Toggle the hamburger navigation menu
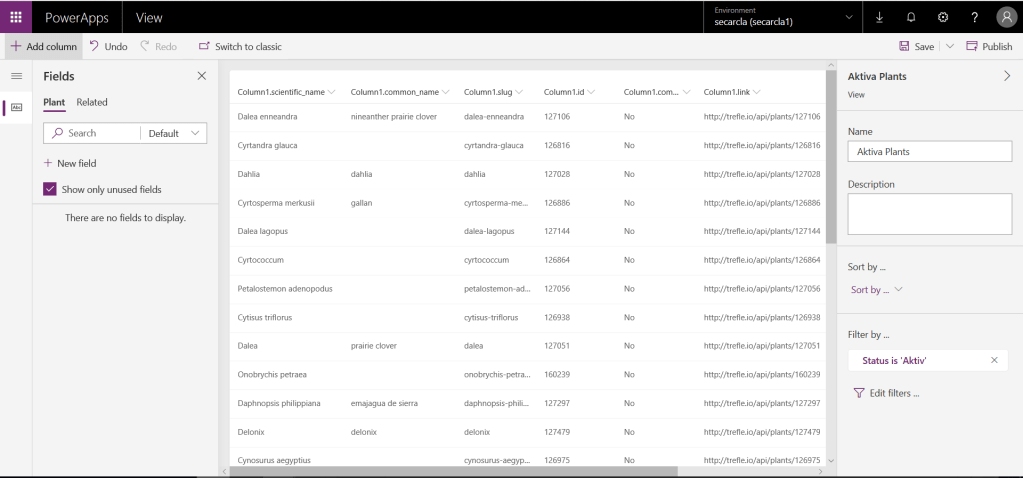This screenshot has width=1023, height=478. coord(16,76)
